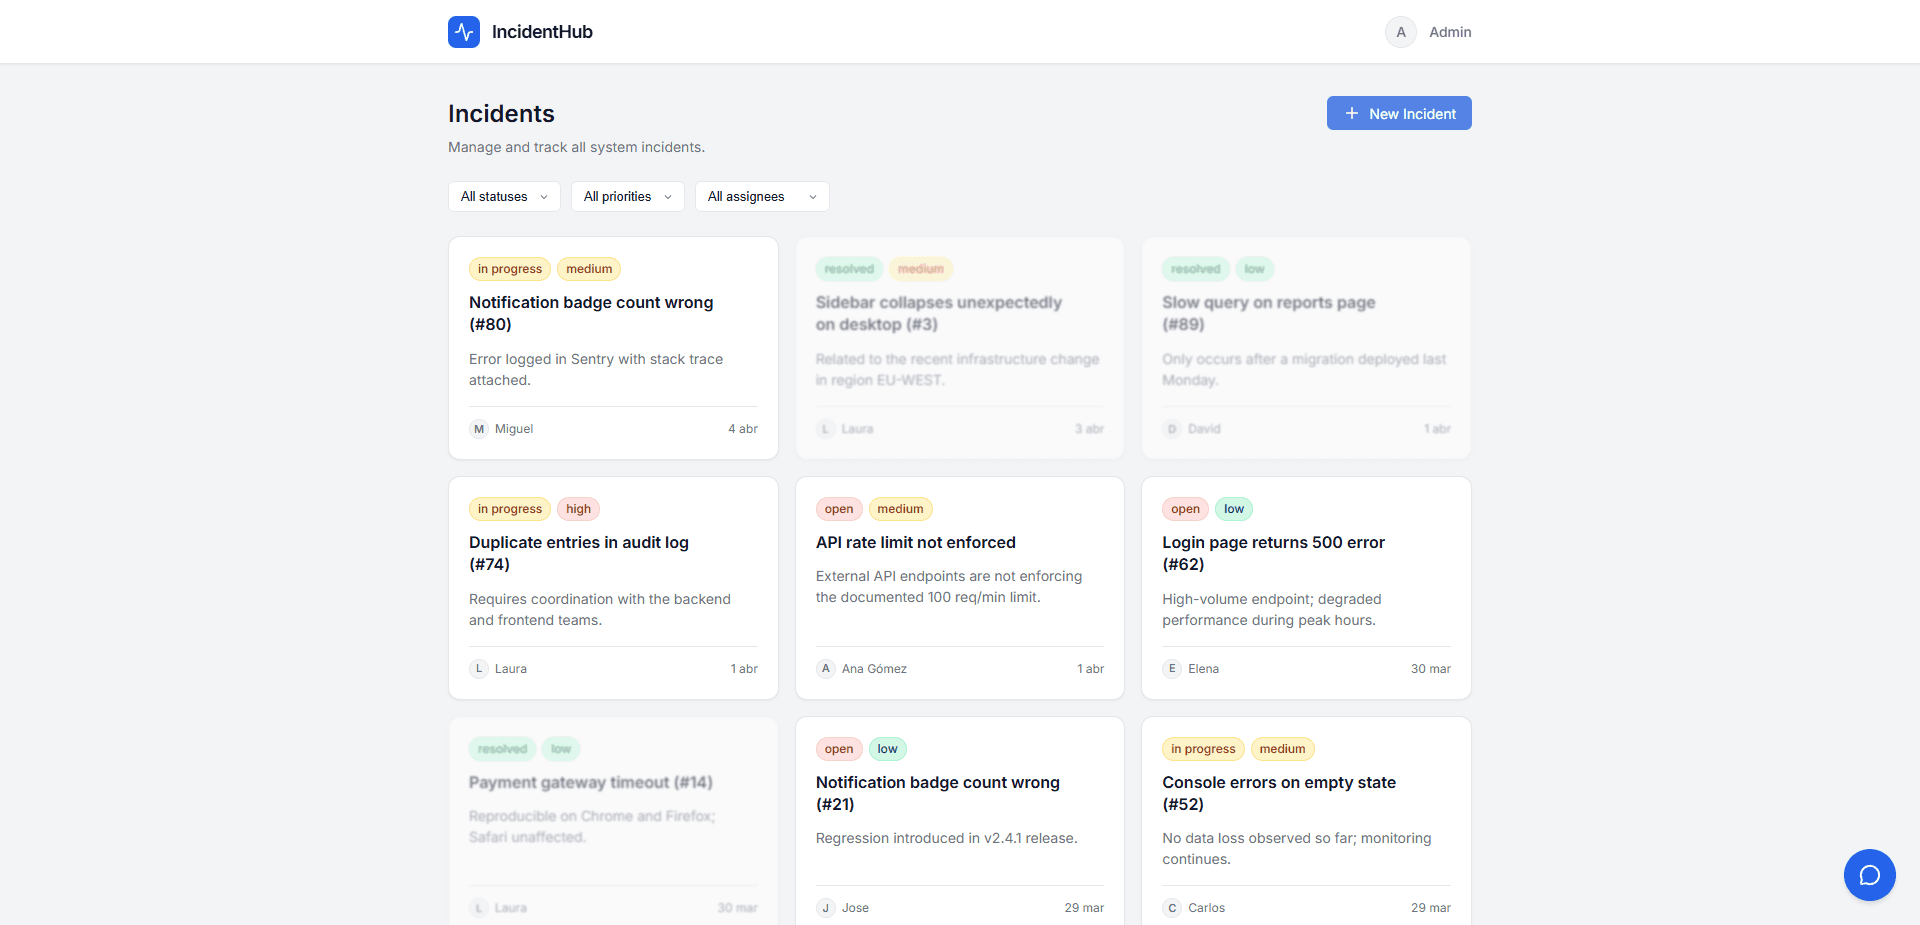Click Ana Gómez's avatar icon
Screen dimensions: 1920x925
coord(826,669)
